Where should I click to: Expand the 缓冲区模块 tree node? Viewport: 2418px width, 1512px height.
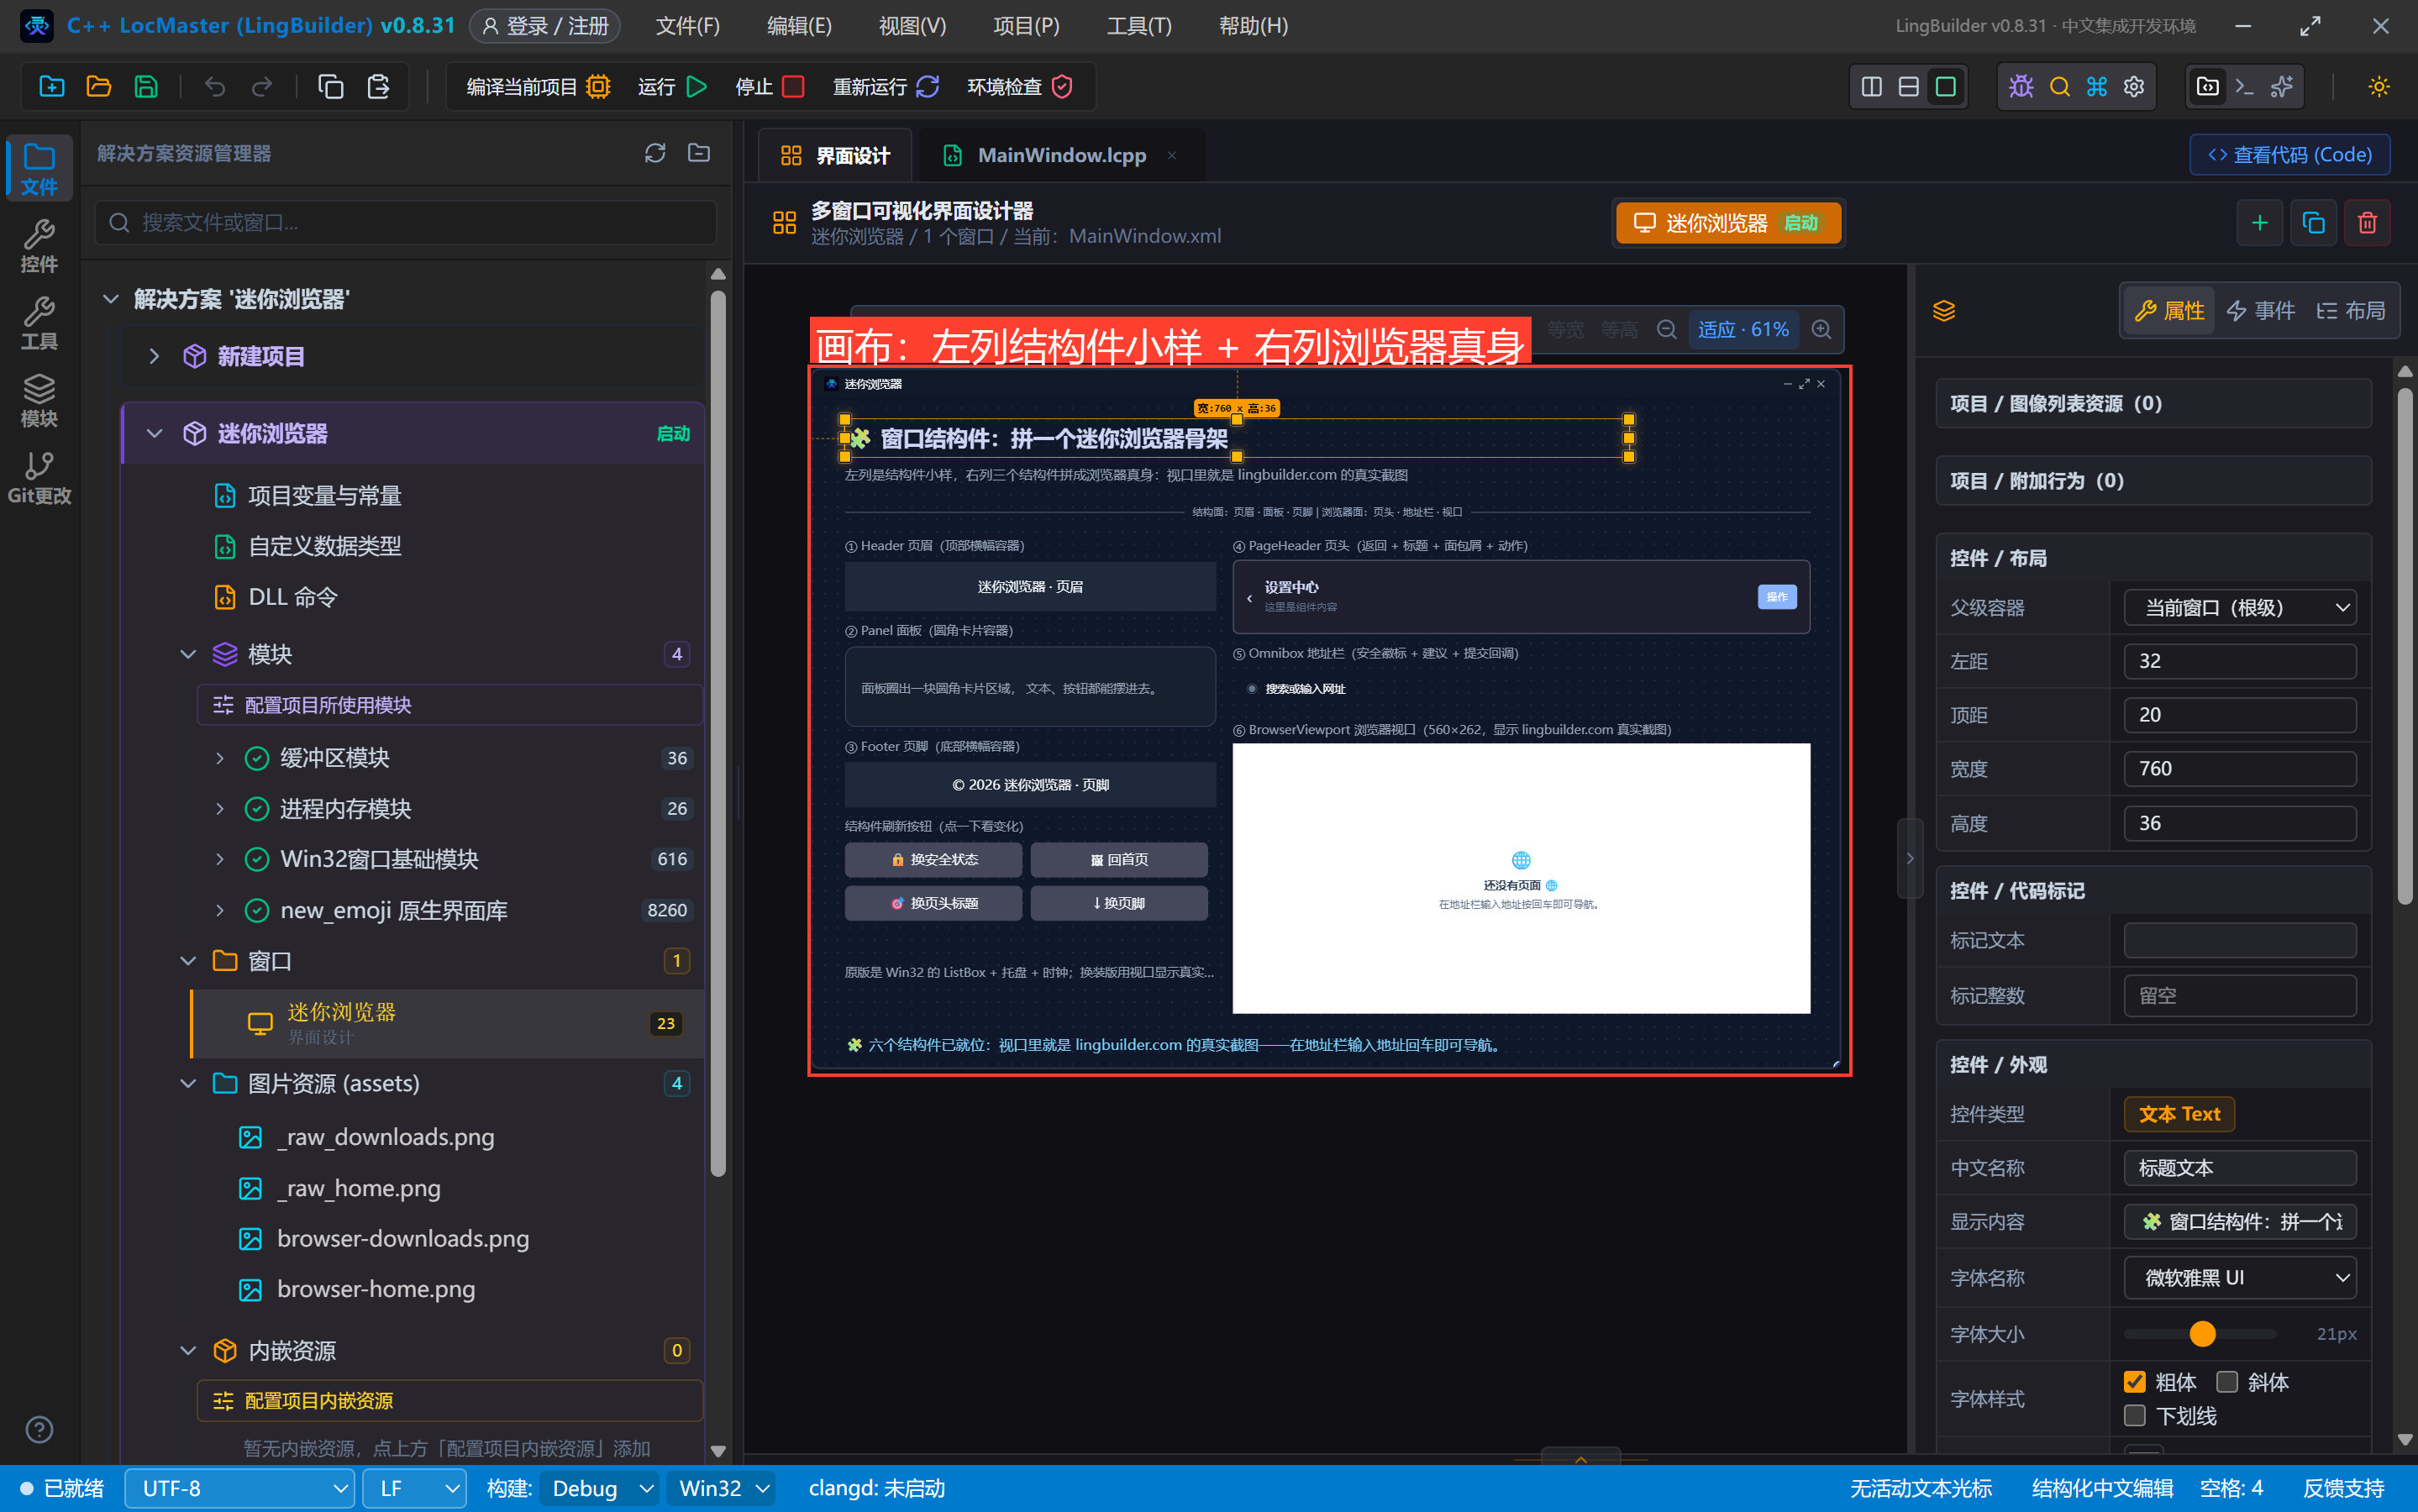[220, 758]
